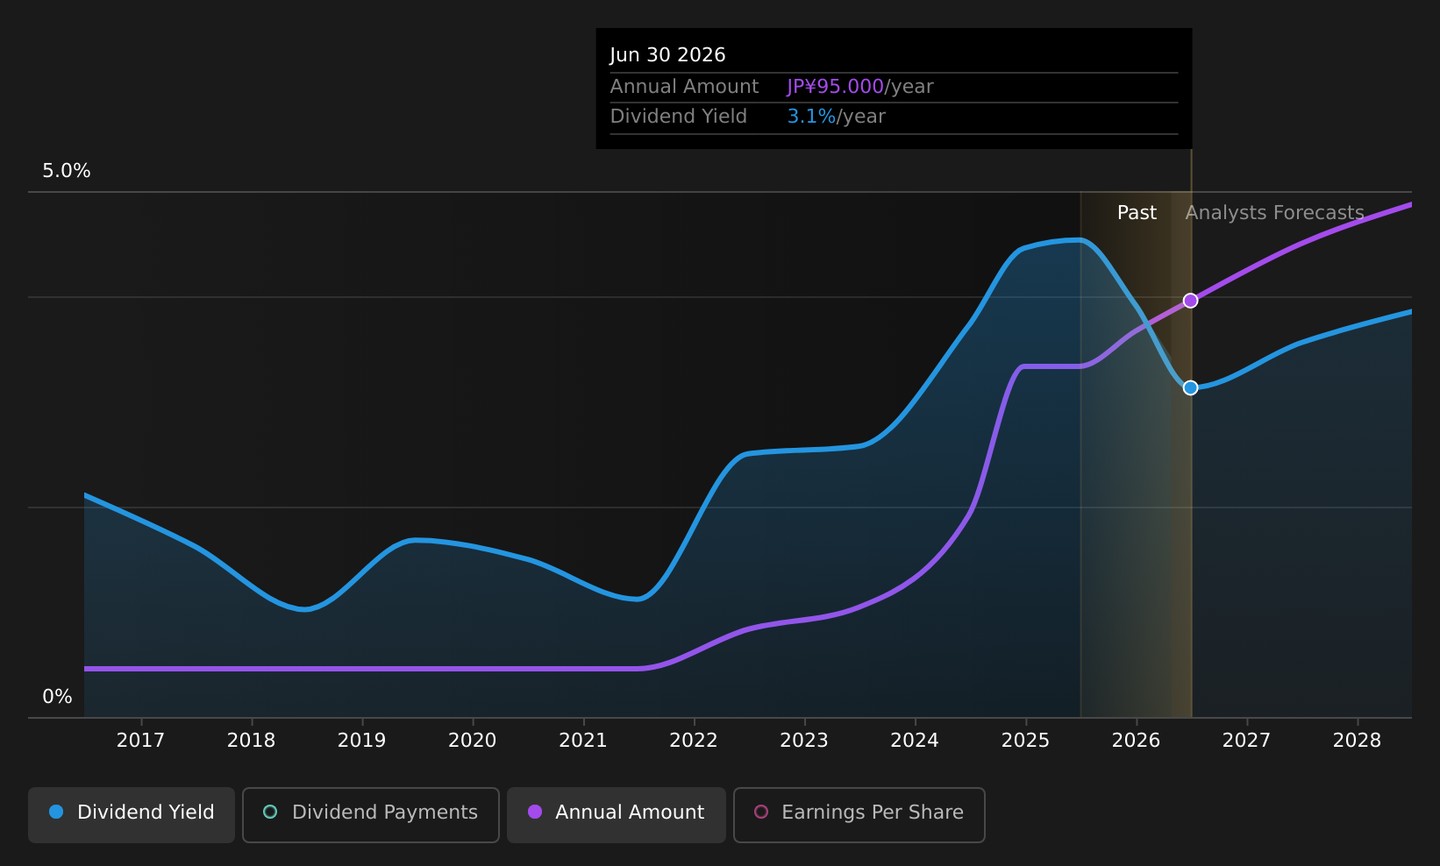This screenshot has height=866, width=1440.
Task: Click the Past region label
Action: pyautogui.click(x=1137, y=213)
